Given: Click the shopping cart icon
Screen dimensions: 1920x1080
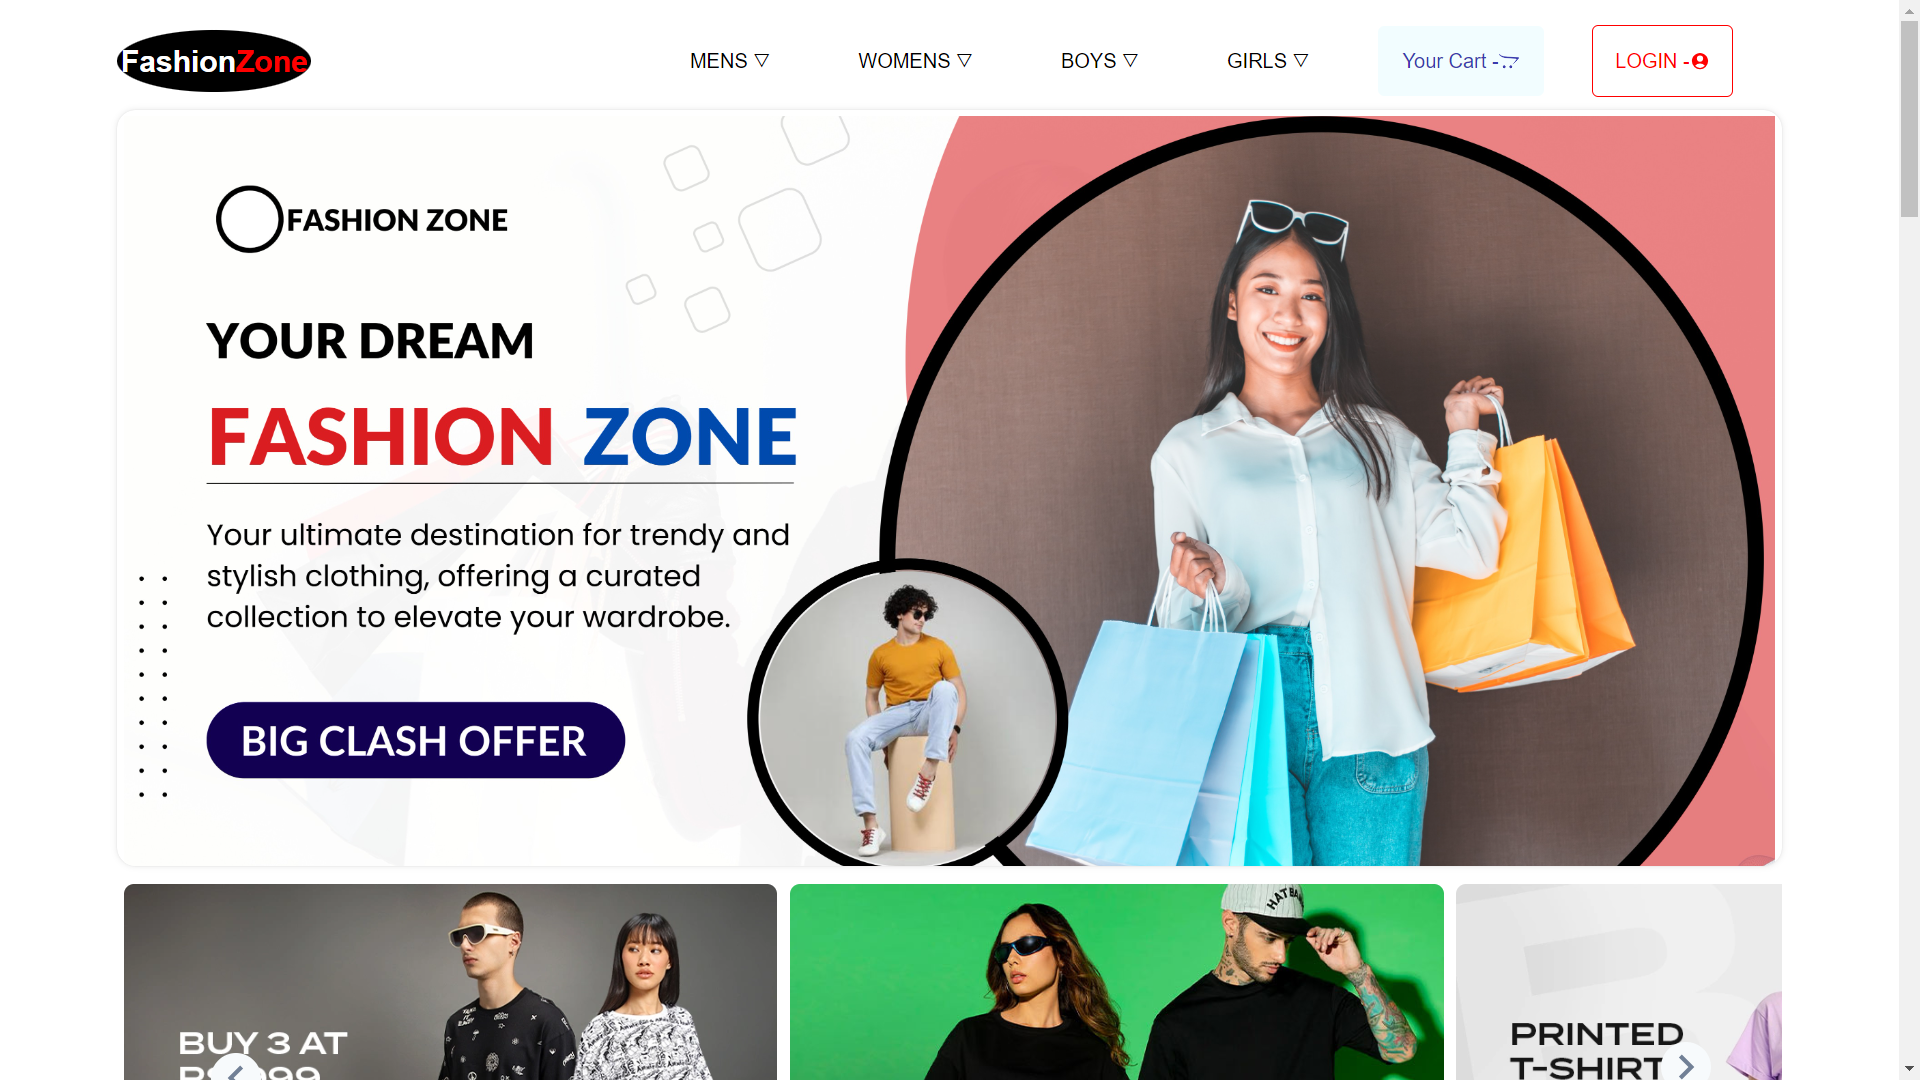Looking at the screenshot, I should [1510, 62].
